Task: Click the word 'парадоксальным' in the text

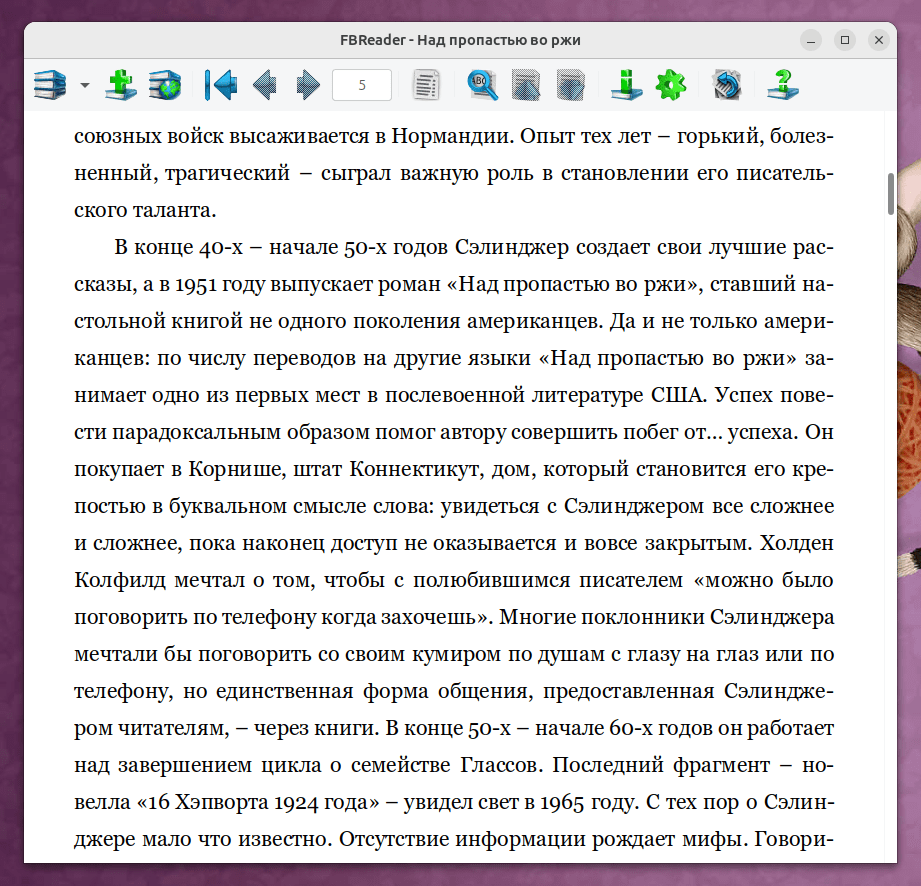Action: tap(196, 432)
